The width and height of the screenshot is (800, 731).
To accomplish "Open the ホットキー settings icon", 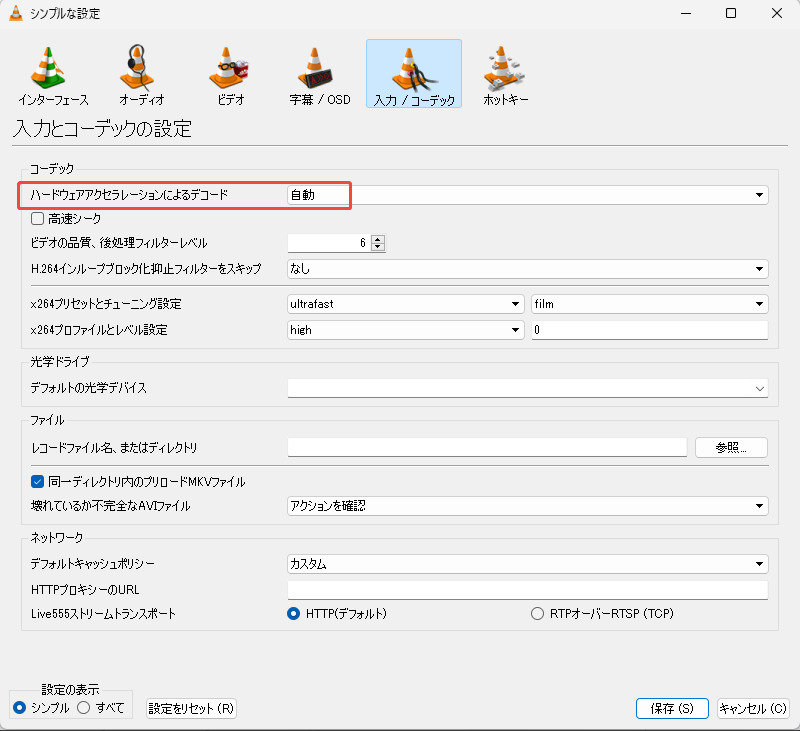I will coord(503,72).
